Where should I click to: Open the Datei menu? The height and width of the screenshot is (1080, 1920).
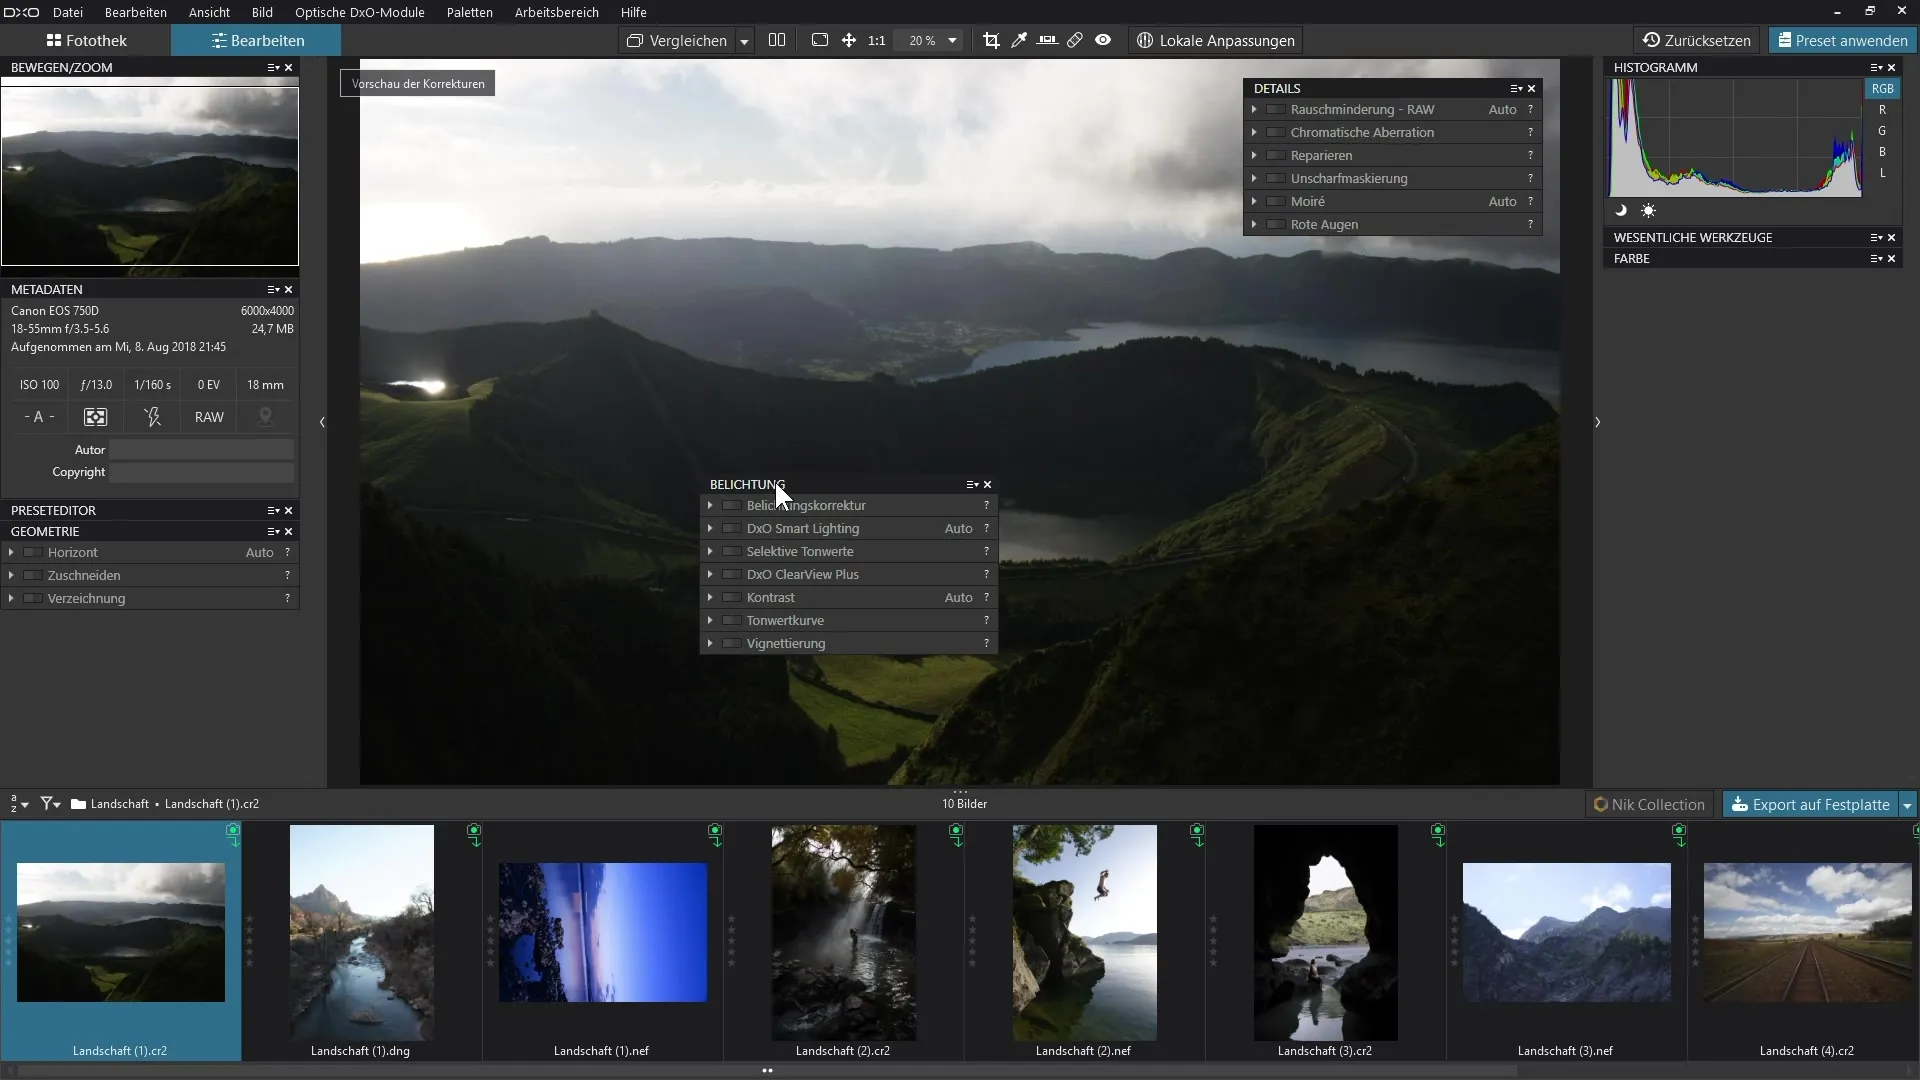click(x=67, y=12)
